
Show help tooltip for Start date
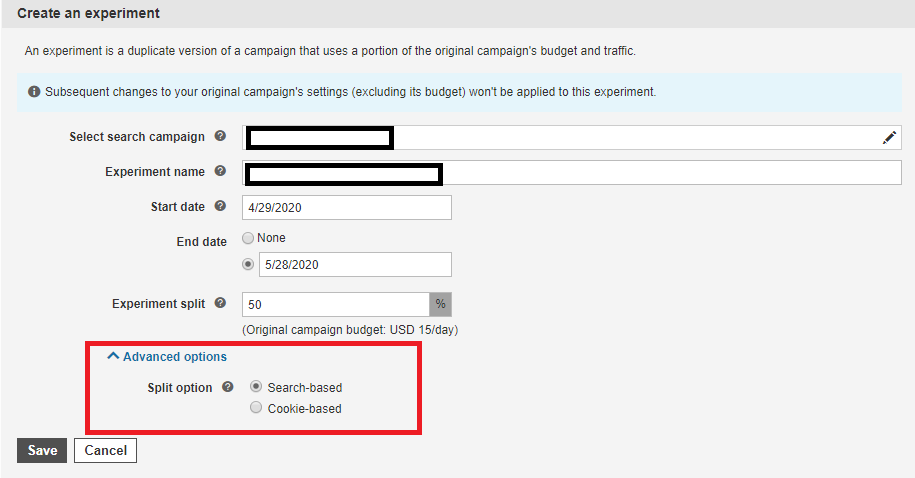pos(220,206)
